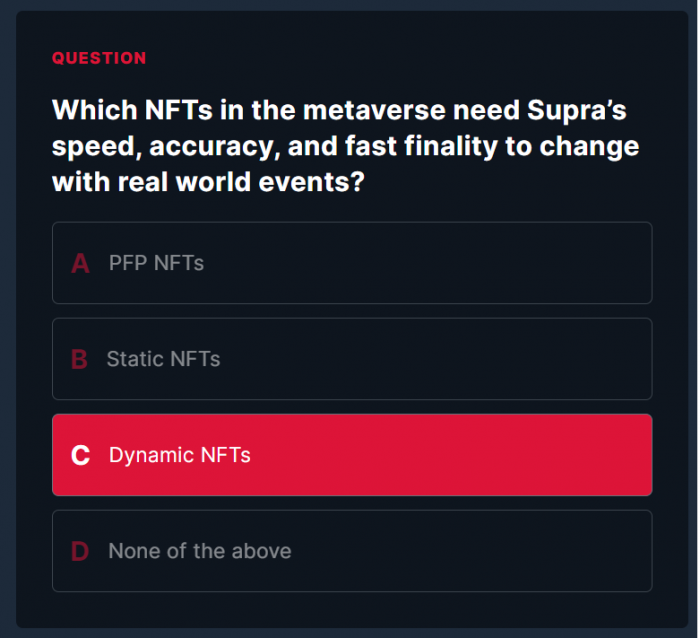
Task: Click the white letter C marker
Action: pos(80,456)
